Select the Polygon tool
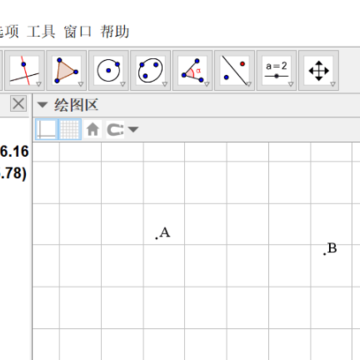 [67, 70]
